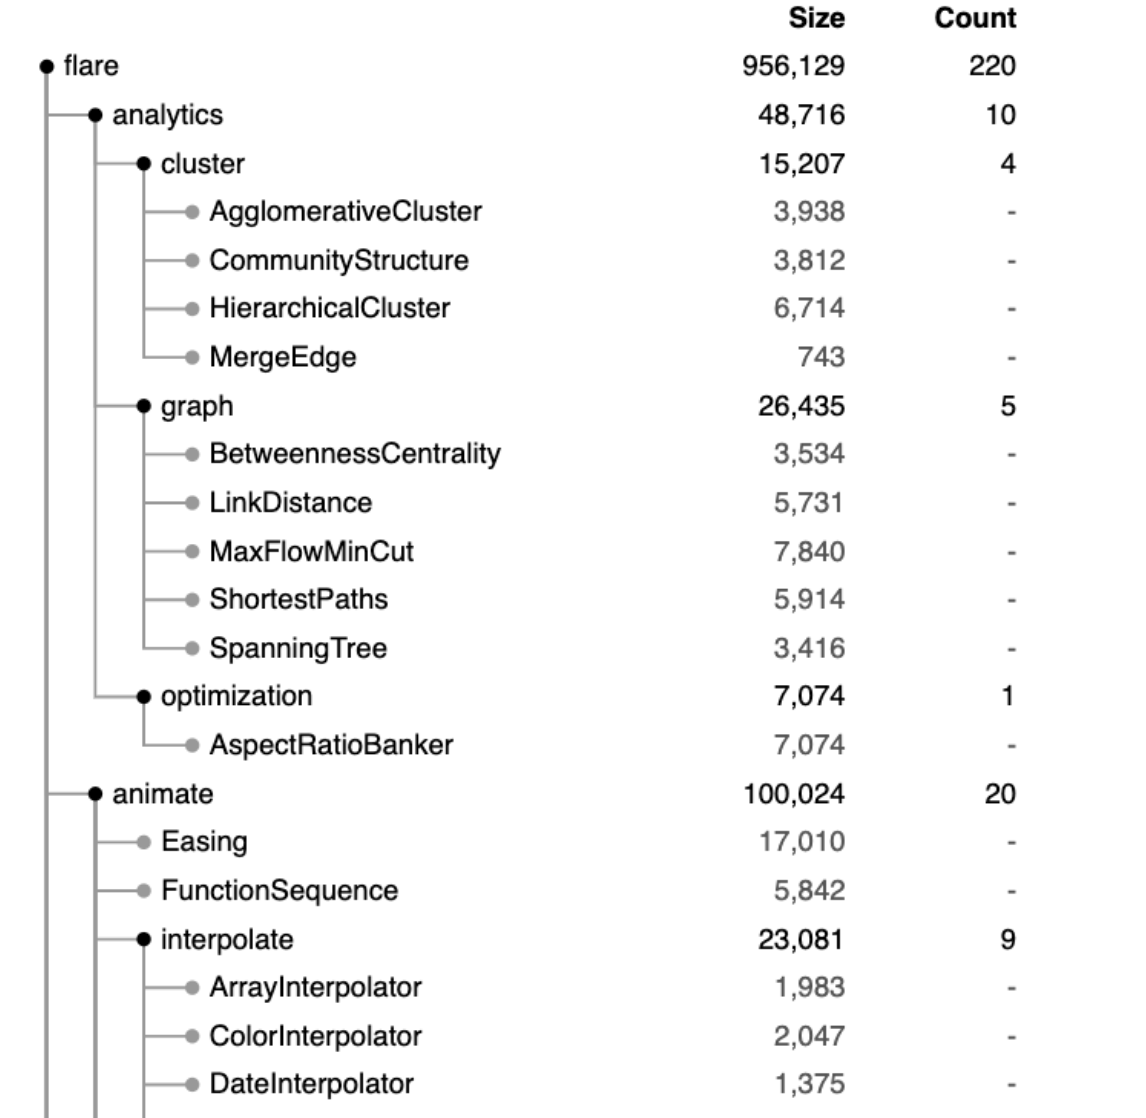Select the Size column header

coord(816,18)
